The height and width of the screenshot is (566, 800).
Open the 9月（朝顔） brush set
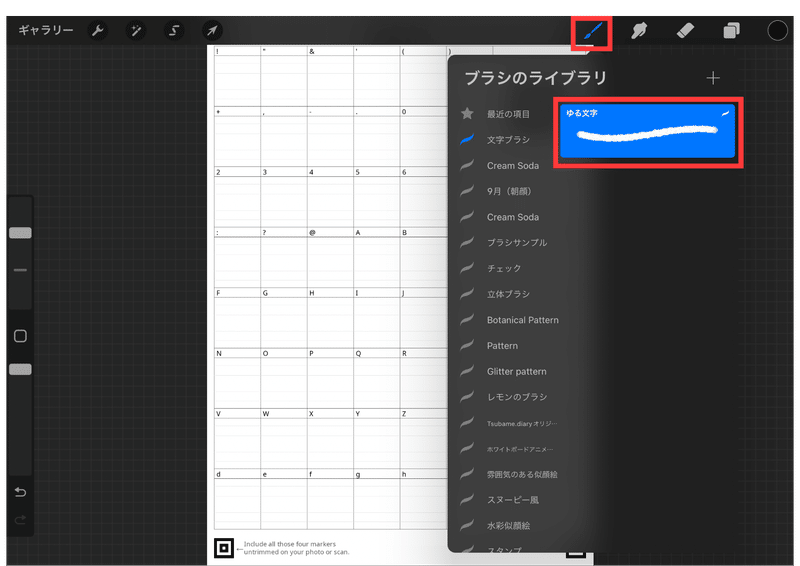tap(509, 191)
